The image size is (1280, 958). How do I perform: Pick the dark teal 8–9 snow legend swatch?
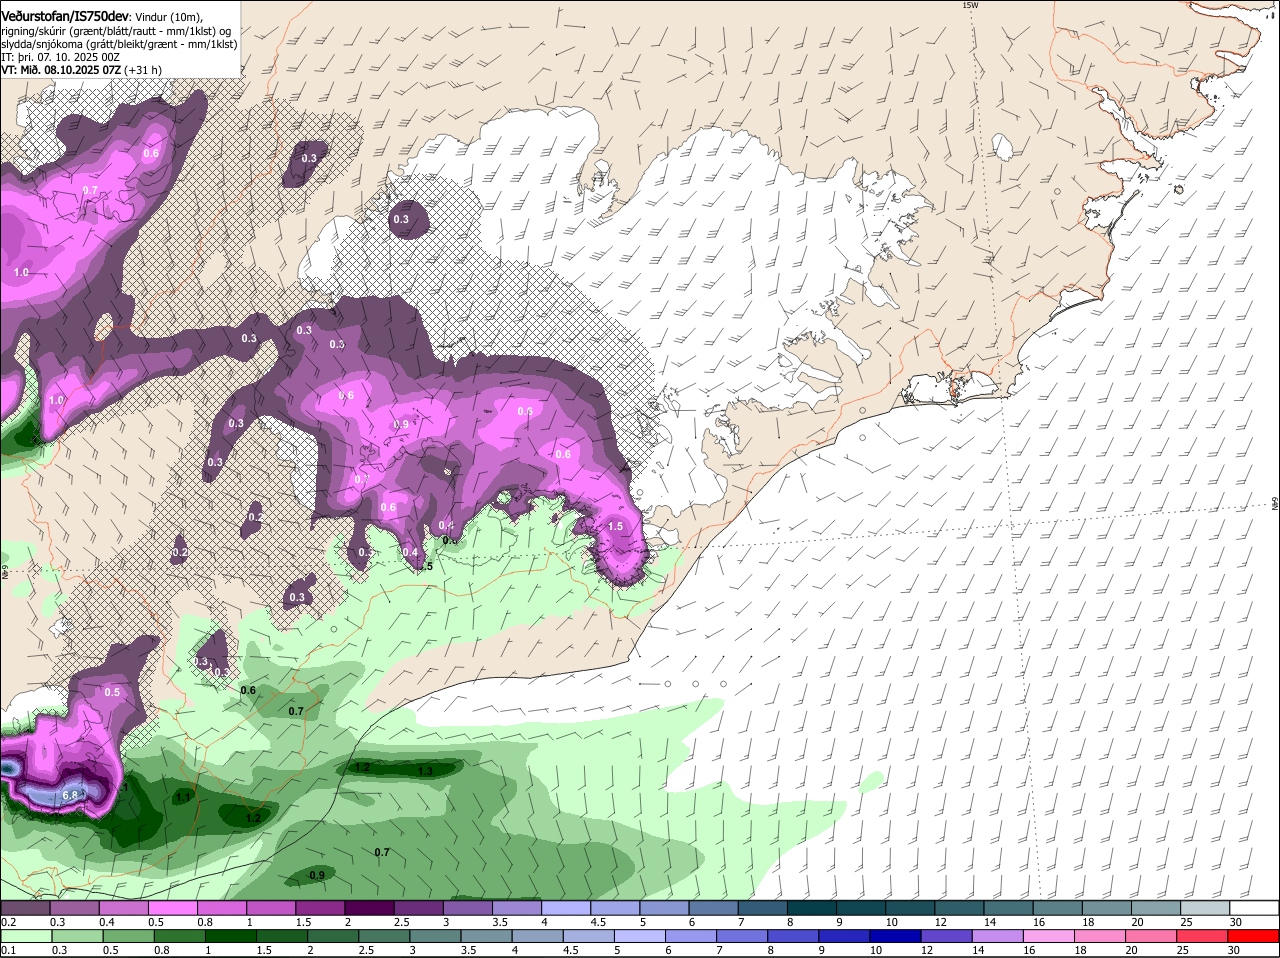812,907
